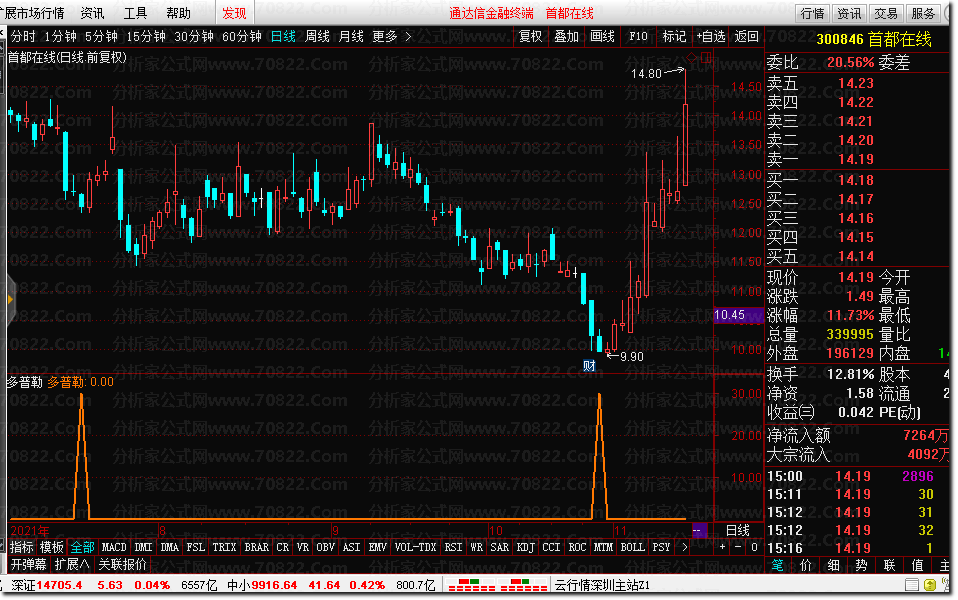Click the orange arrow on the left edge
The width and height of the screenshot is (958, 600).
pos(10,299)
